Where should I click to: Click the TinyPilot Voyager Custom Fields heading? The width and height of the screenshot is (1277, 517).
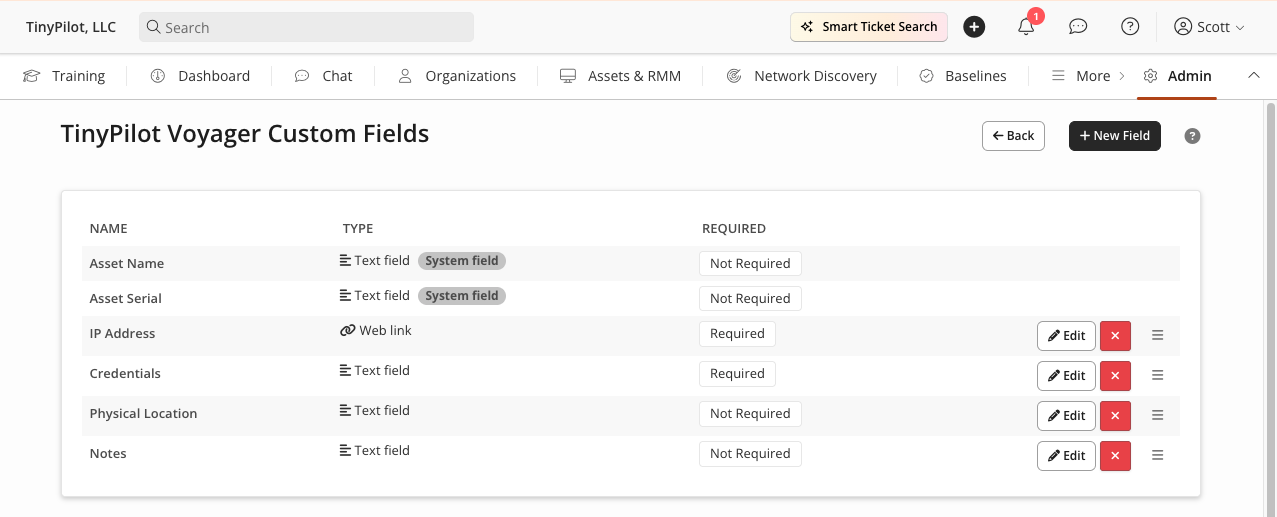tap(245, 134)
